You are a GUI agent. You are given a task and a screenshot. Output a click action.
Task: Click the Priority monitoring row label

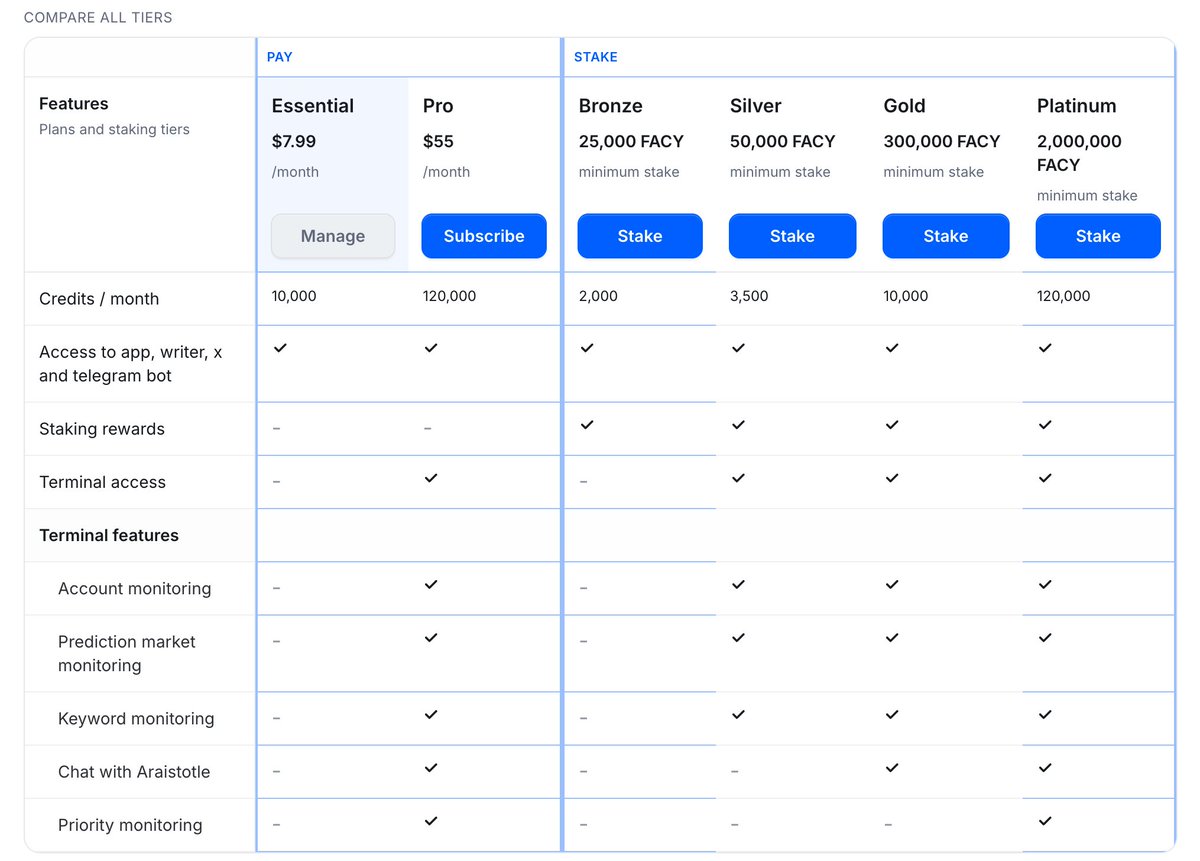(130, 825)
